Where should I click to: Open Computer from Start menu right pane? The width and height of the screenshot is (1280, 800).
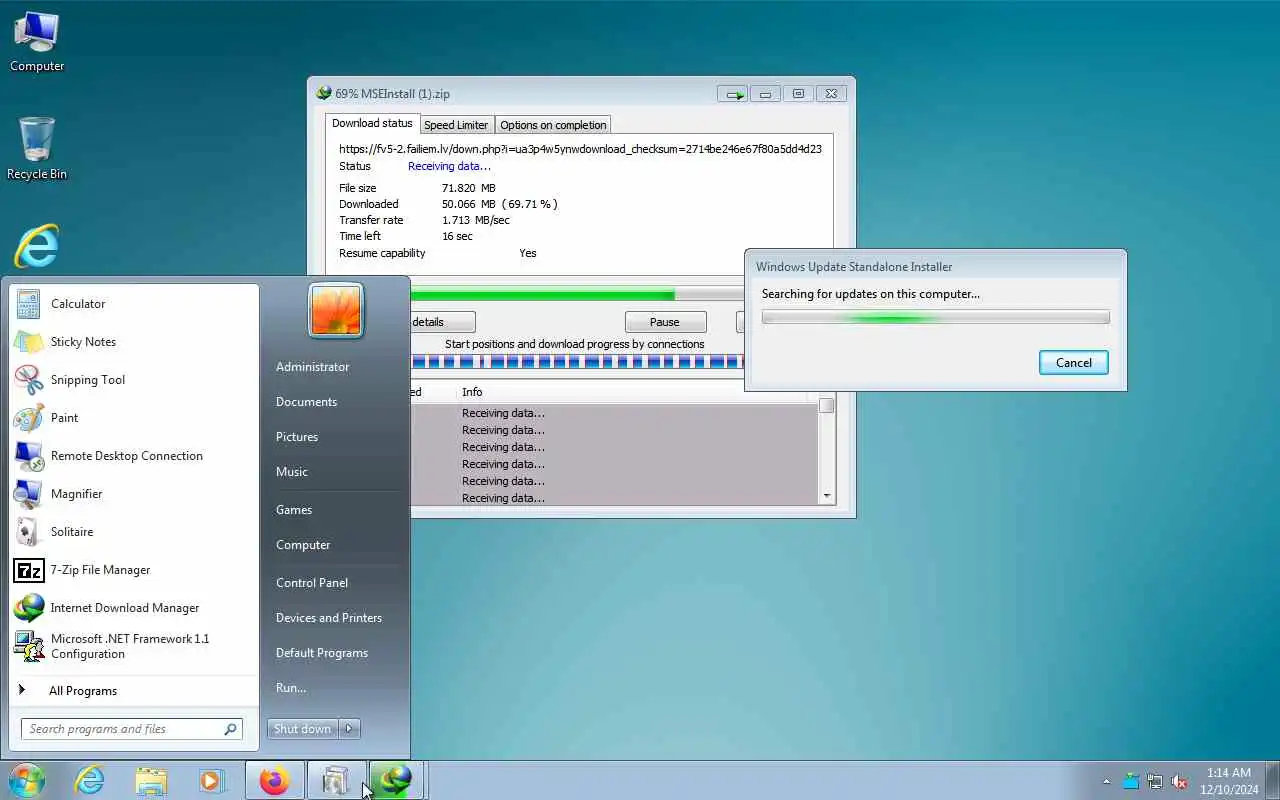(303, 545)
